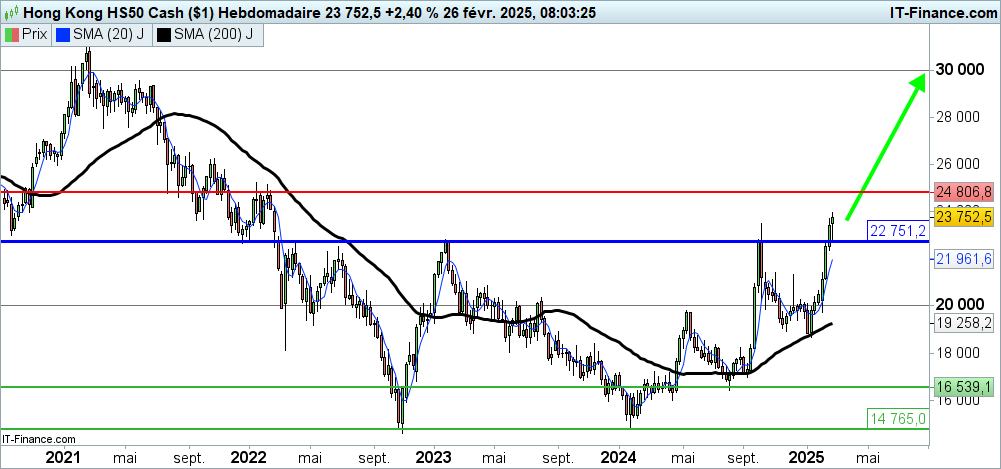Select the SMA (20) J legend tab
1001x469 pixels.
(x=102, y=35)
